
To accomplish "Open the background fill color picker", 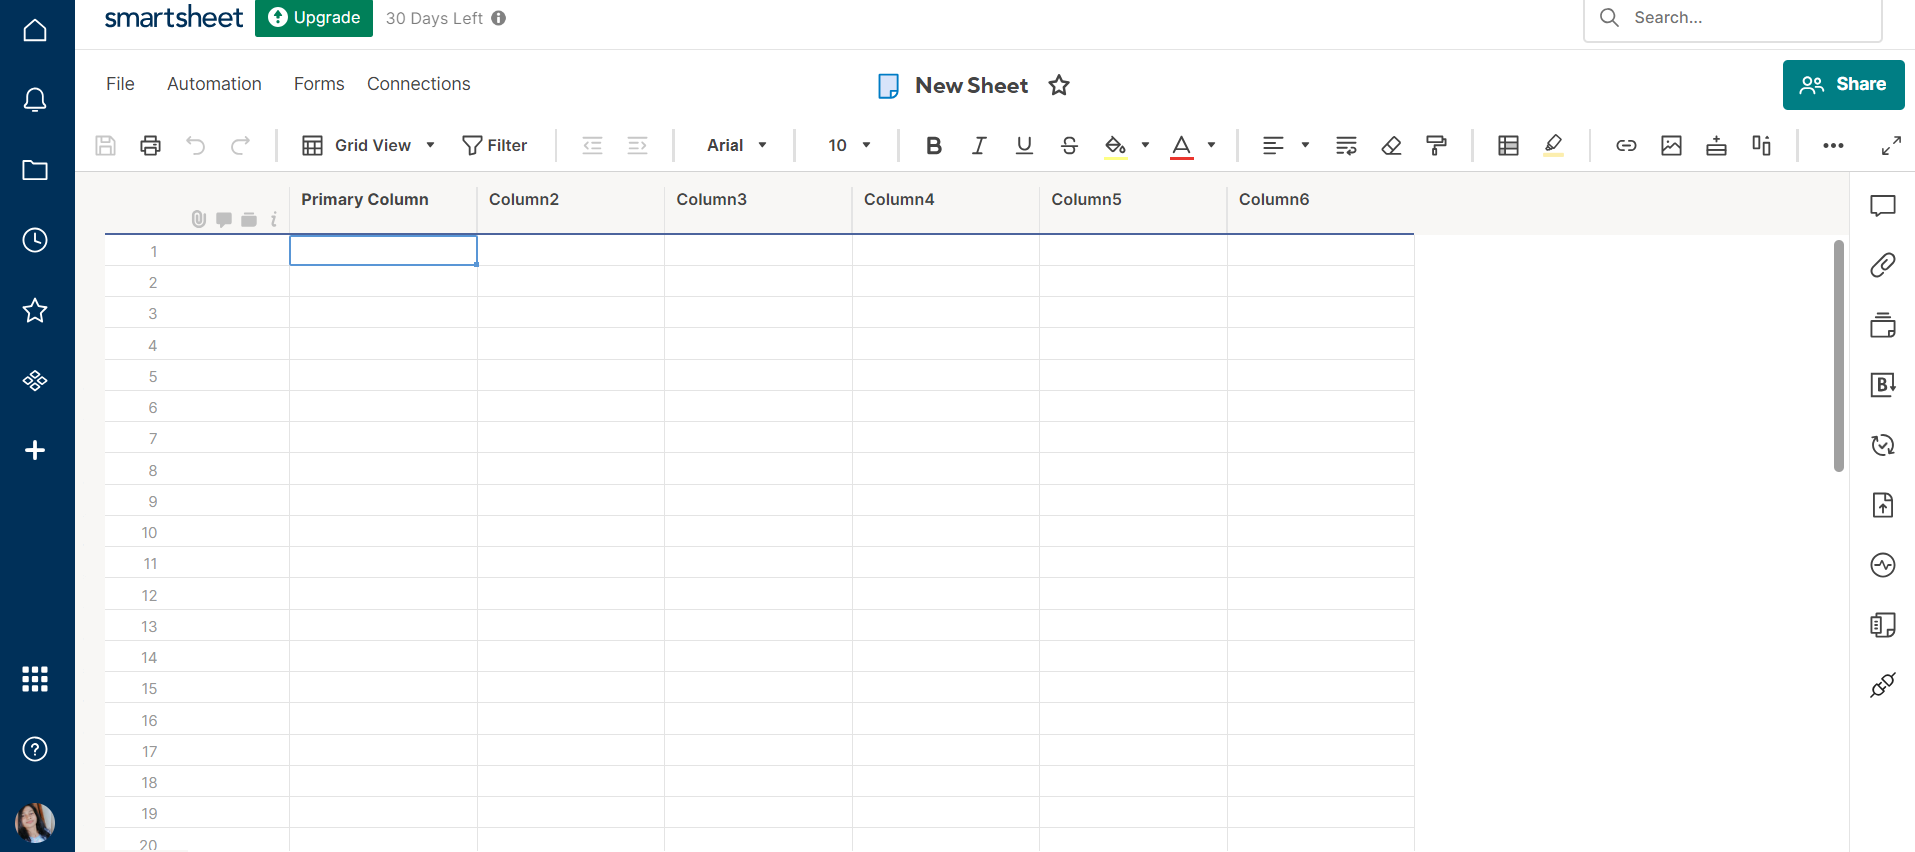I will pos(1115,146).
